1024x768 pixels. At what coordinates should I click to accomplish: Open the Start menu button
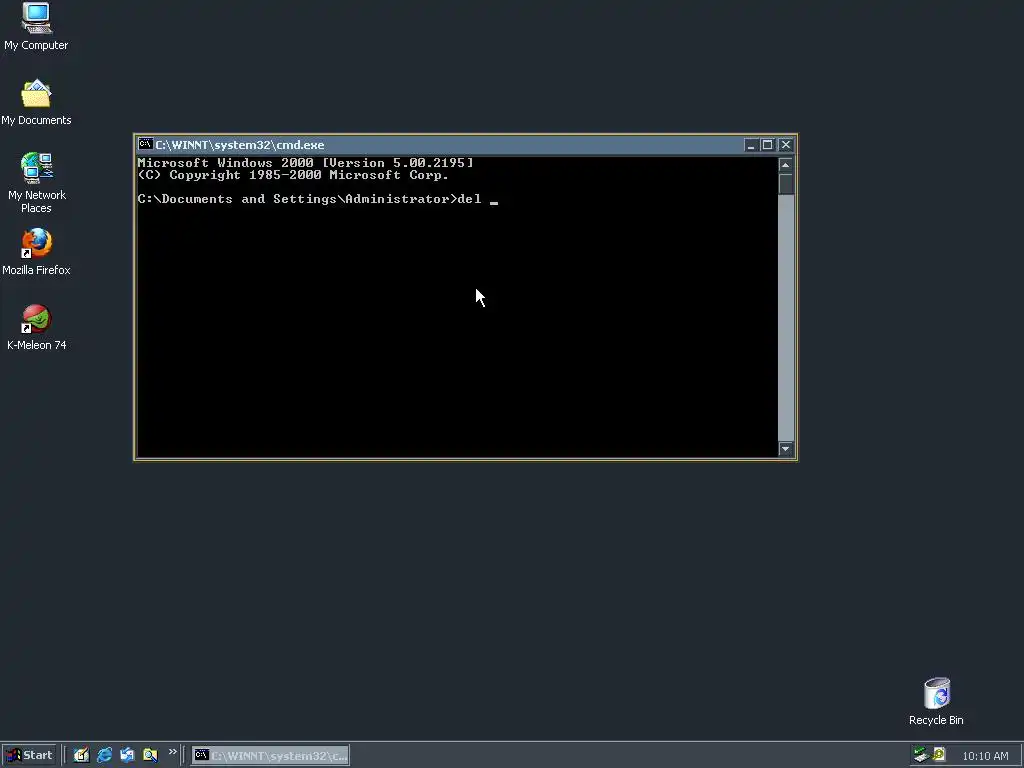[29, 755]
